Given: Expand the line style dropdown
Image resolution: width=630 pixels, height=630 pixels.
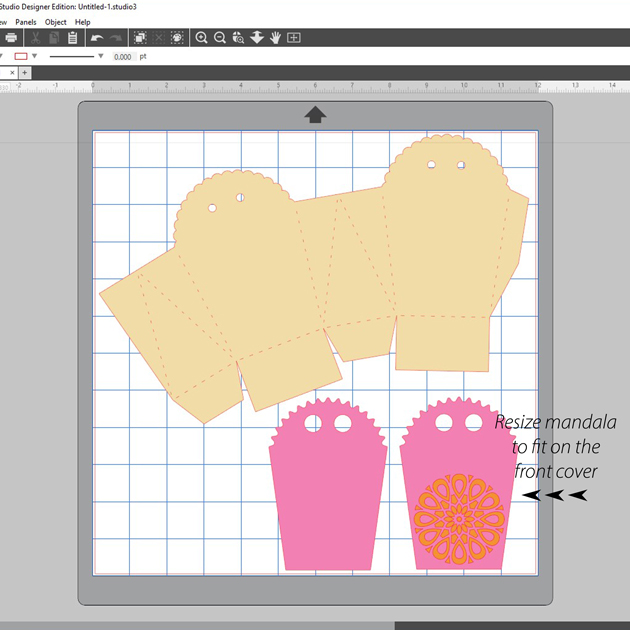Looking at the screenshot, I should (100, 57).
